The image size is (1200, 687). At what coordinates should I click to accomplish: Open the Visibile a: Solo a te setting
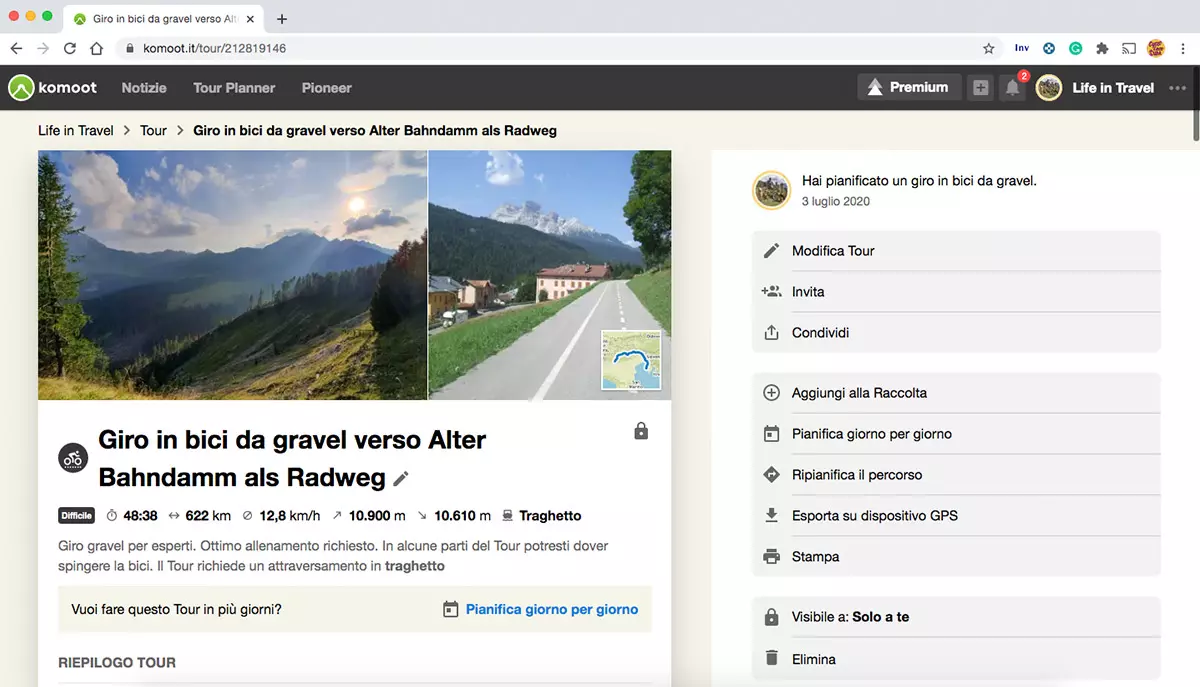point(956,617)
